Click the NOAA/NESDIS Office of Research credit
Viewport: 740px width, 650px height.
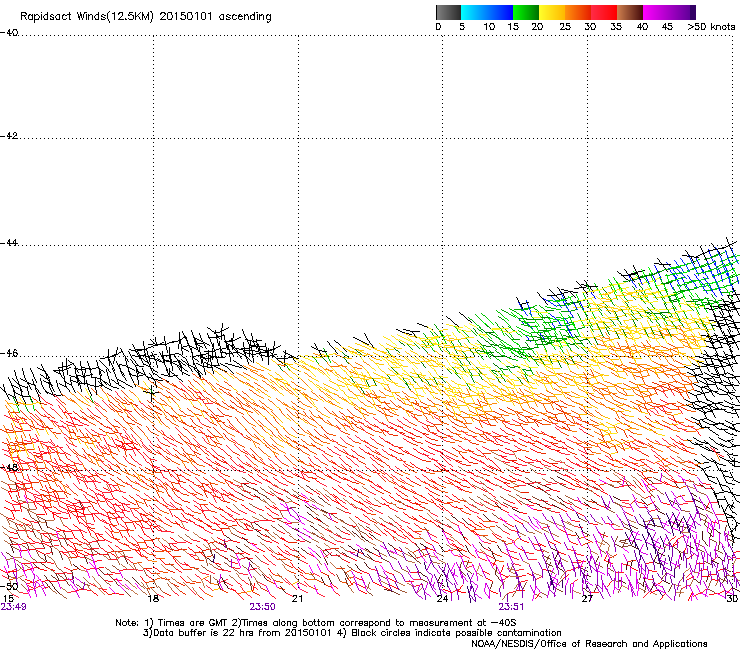pyautogui.click(x=589, y=644)
